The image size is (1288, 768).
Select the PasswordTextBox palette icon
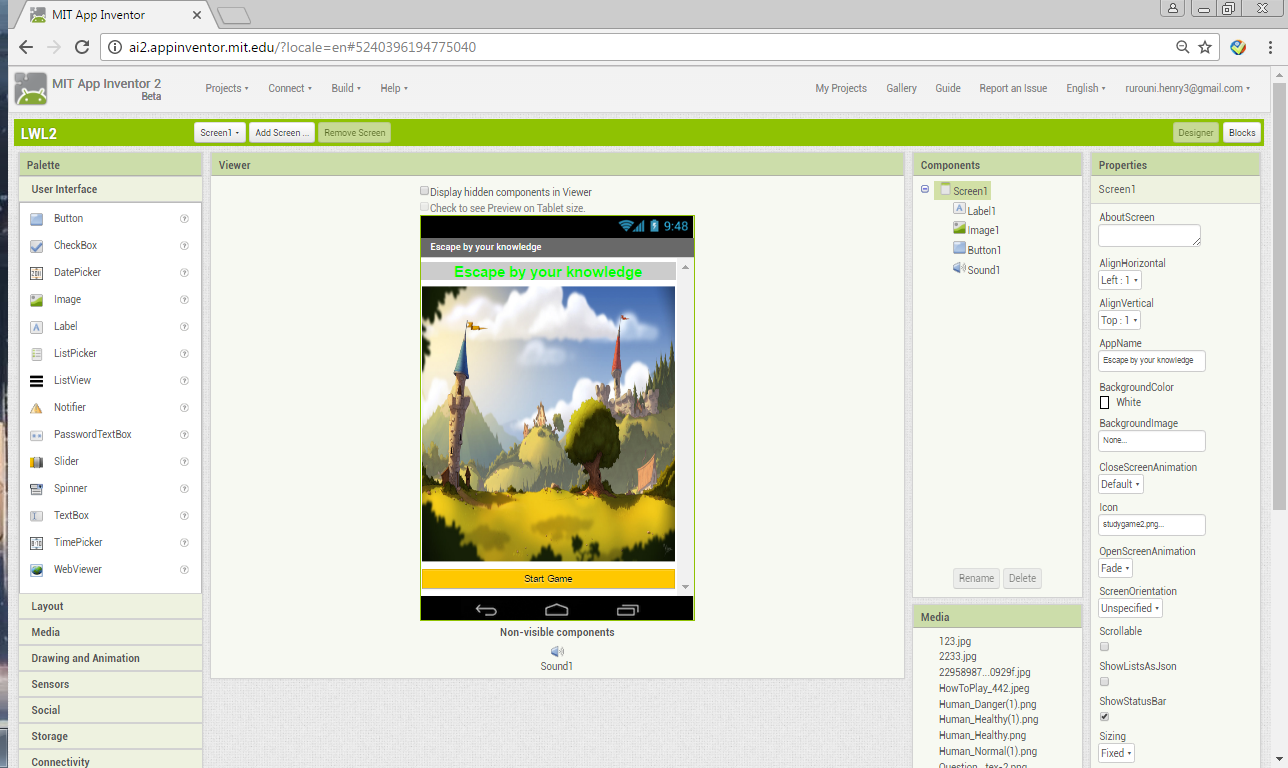click(37, 435)
